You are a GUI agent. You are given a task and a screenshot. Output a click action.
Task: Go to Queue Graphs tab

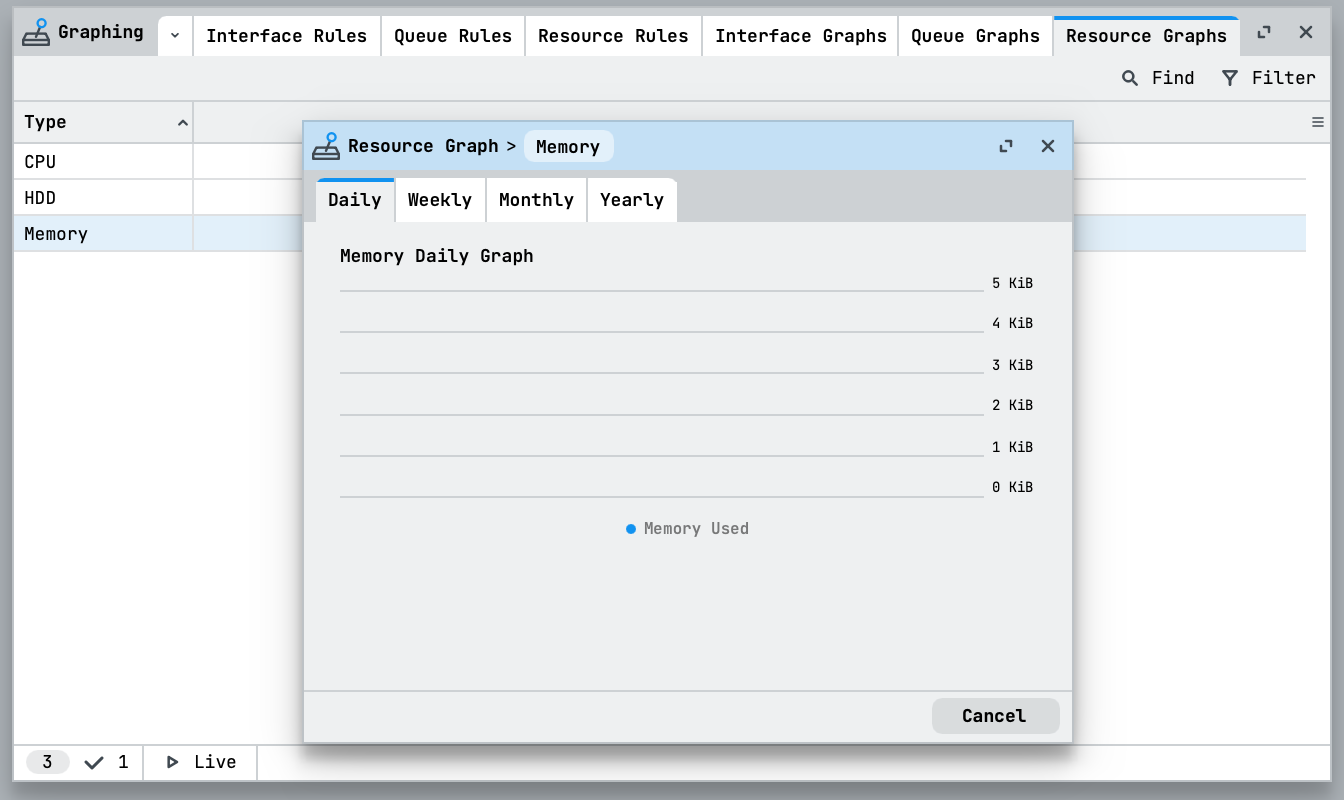click(976, 36)
